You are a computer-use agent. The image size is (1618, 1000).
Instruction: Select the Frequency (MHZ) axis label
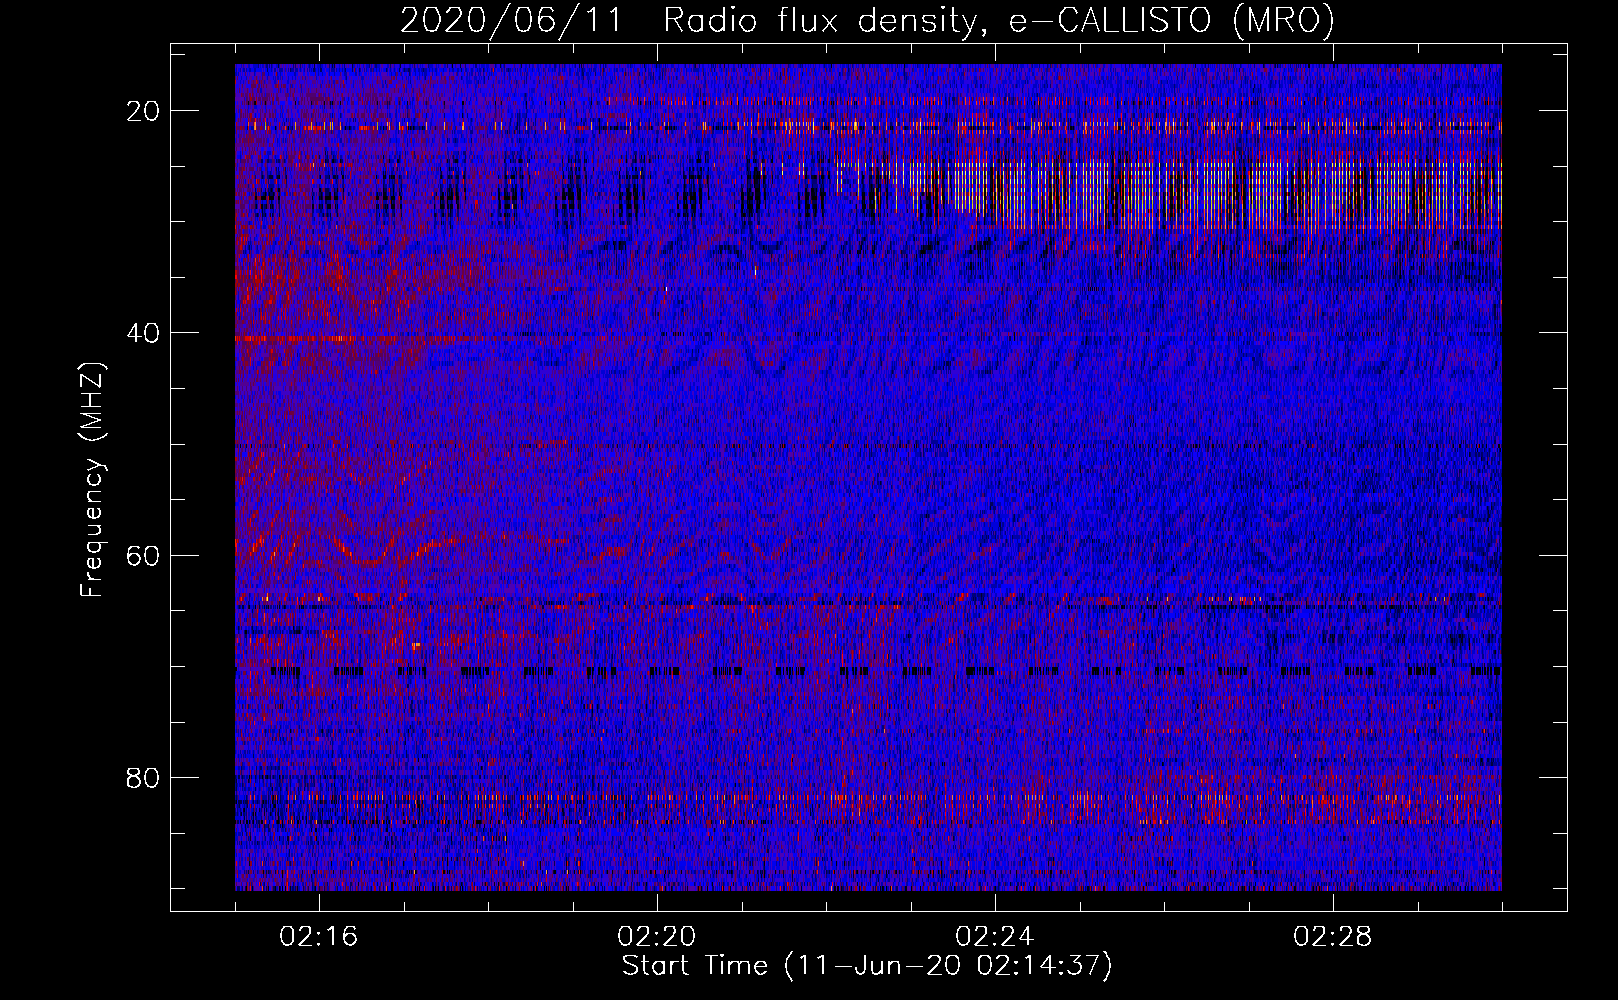pyautogui.click(x=92, y=480)
